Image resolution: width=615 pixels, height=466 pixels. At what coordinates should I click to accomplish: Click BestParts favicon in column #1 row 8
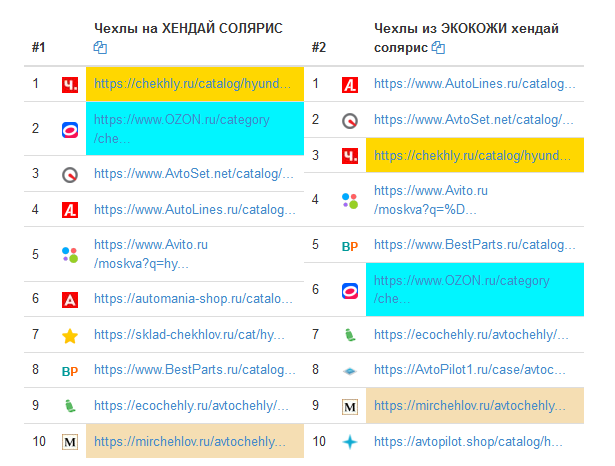[70, 371]
